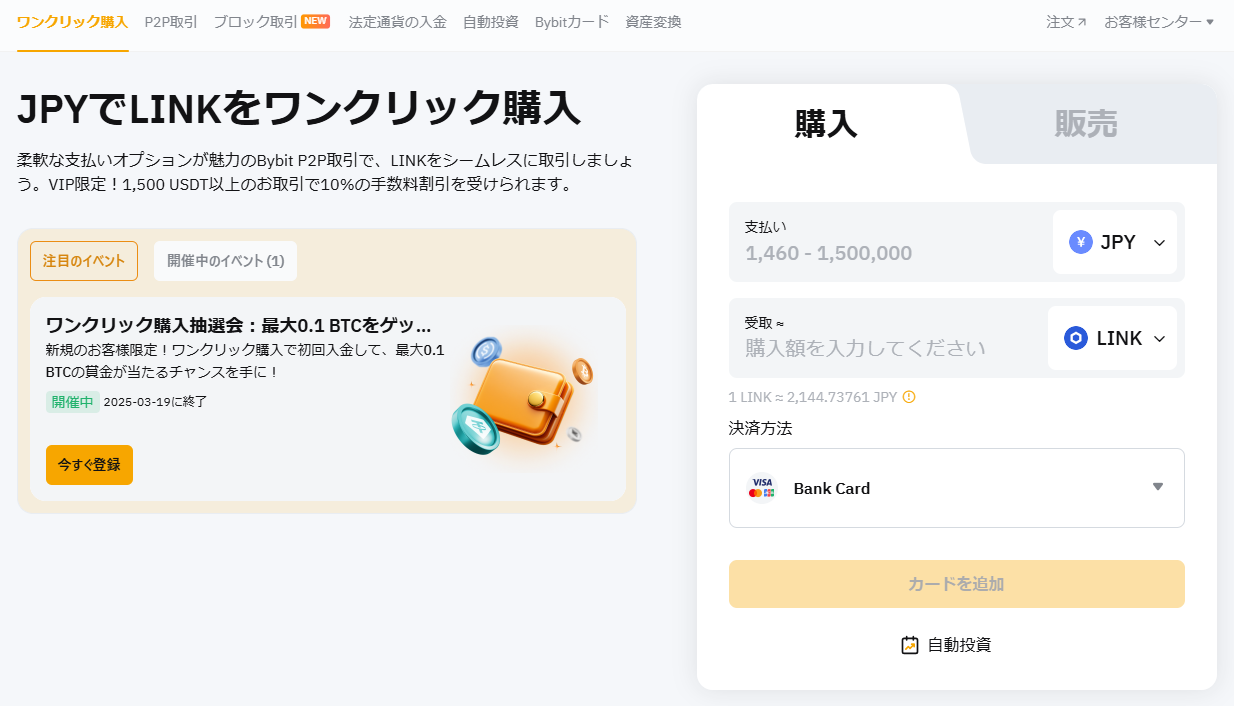
Task: Click the Visa icon in the Bank Card row
Action: pyautogui.click(x=761, y=481)
